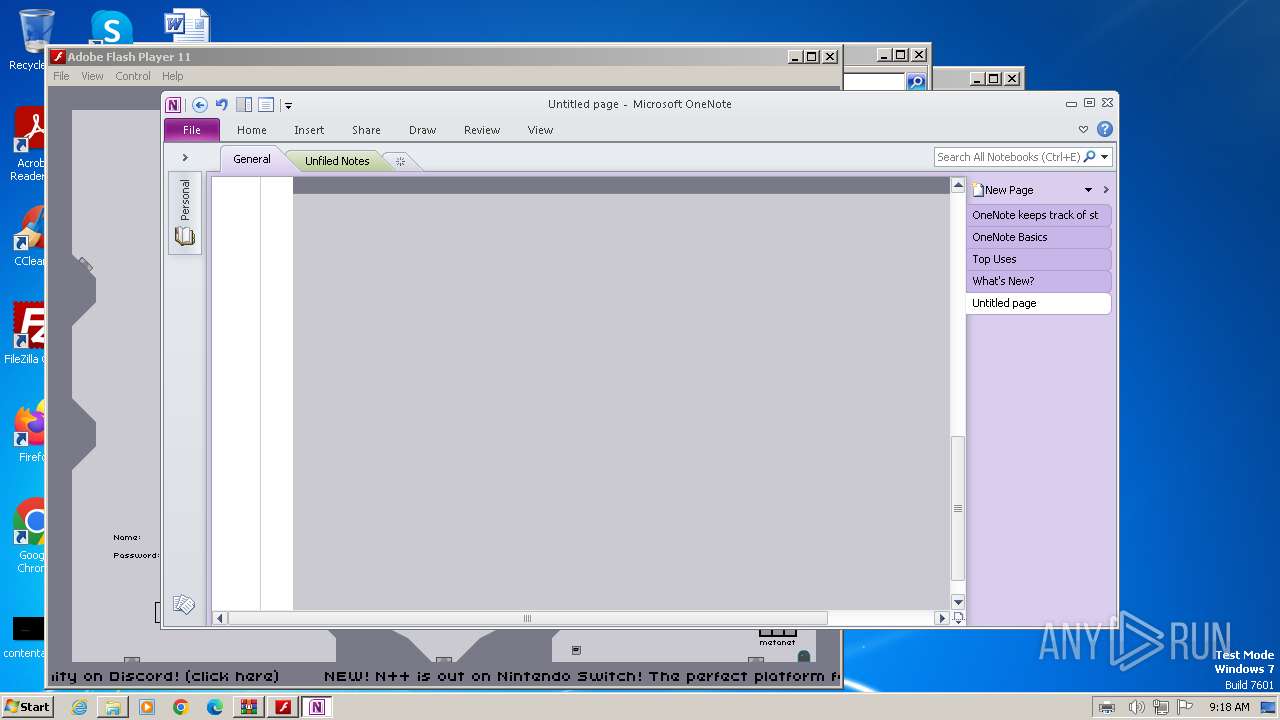Open the 'Top Uses' page
The width and height of the screenshot is (1280, 720).
[x=1039, y=259]
